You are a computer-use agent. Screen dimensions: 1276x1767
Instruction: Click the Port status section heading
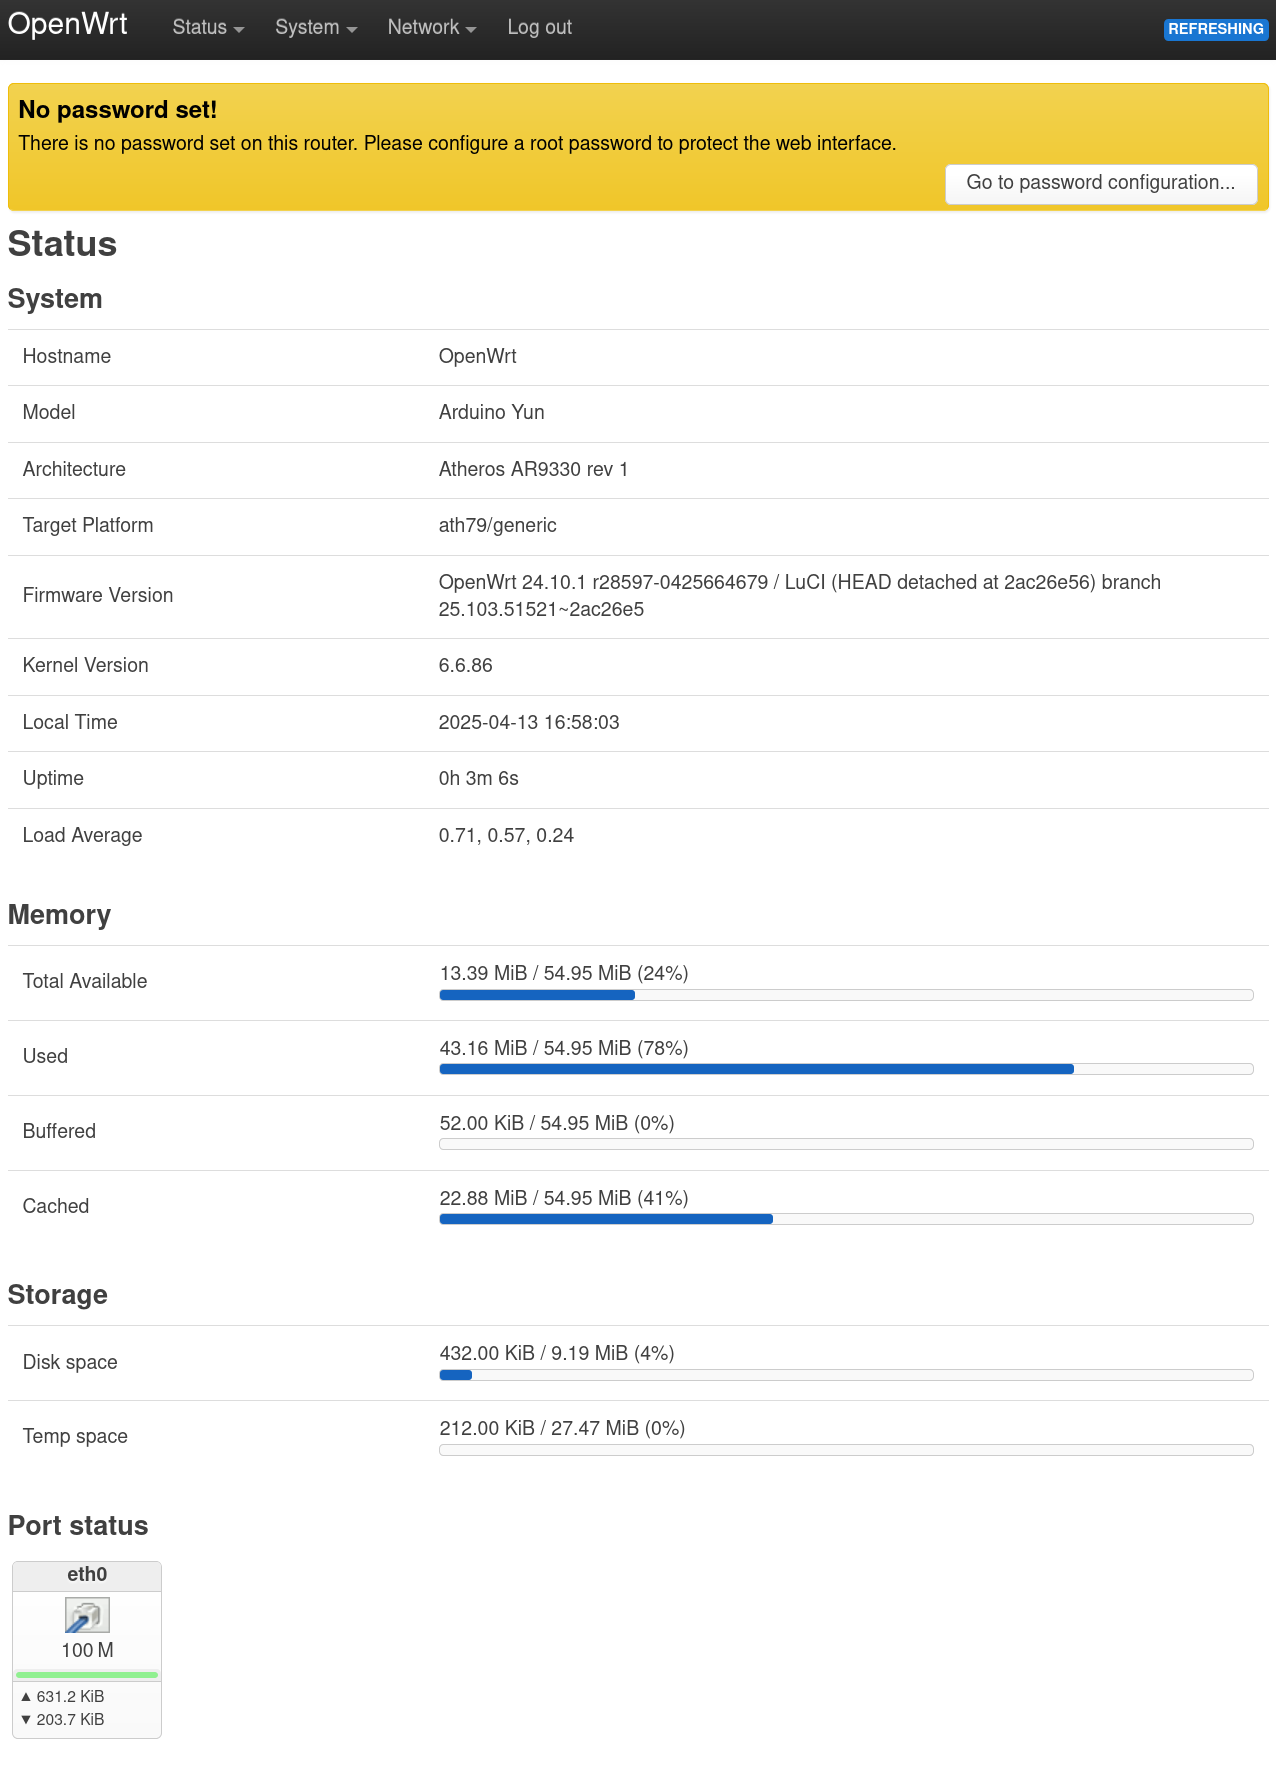78,1526
